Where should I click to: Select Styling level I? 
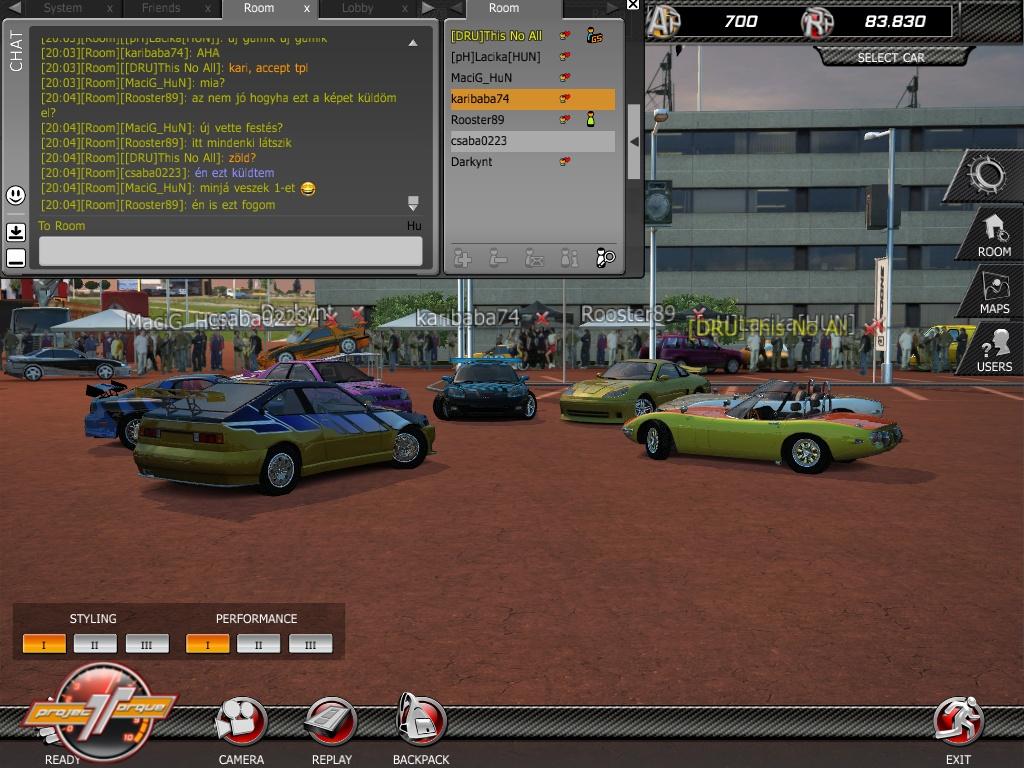pyautogui.click(x=44, y=644)
